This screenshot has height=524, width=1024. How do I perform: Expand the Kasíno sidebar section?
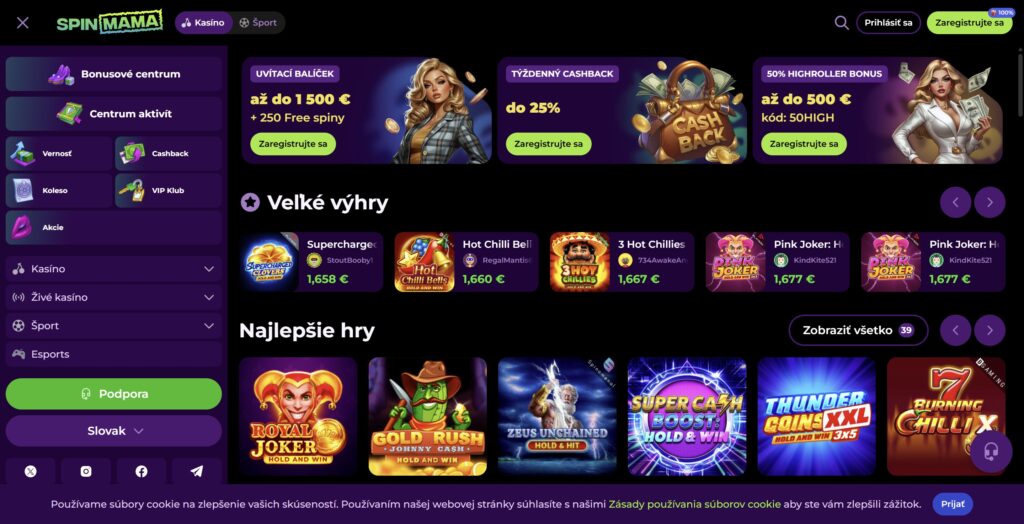[114, 269]
